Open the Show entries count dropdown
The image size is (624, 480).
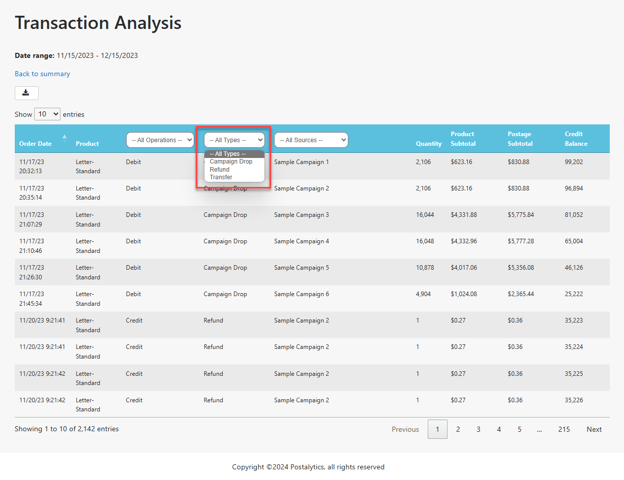47,114
